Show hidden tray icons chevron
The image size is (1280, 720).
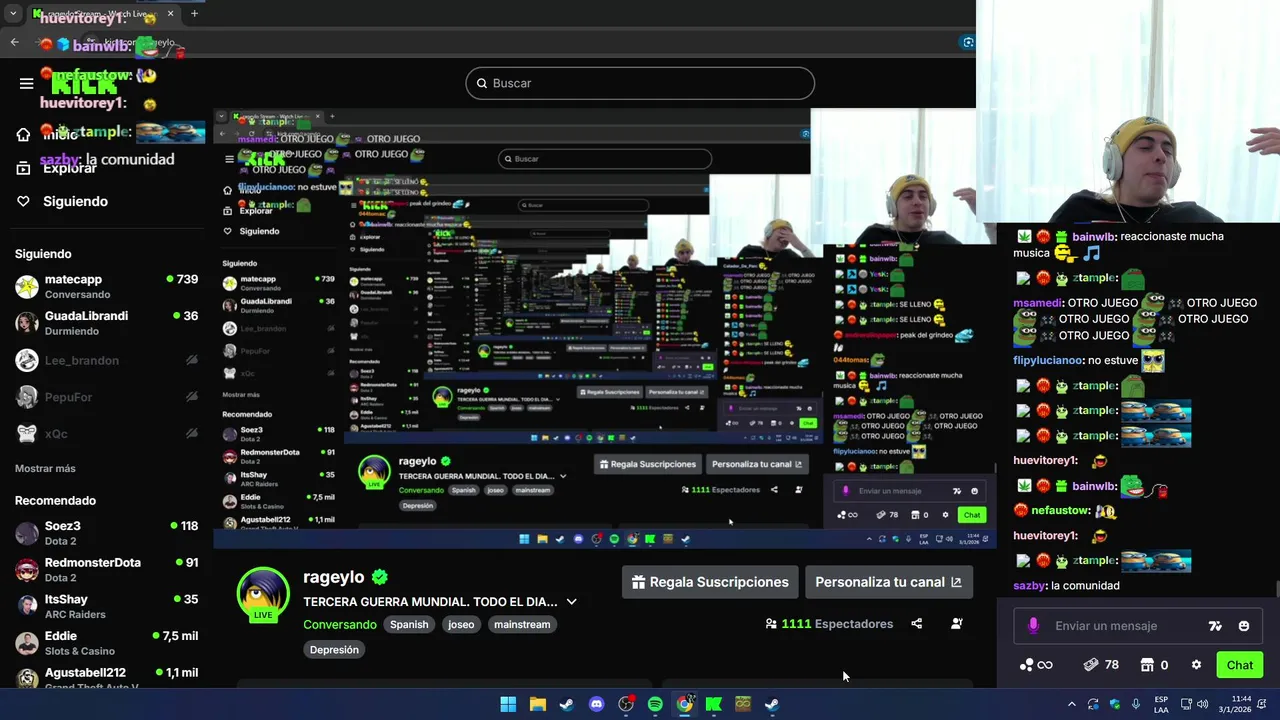coord(1071,704)
